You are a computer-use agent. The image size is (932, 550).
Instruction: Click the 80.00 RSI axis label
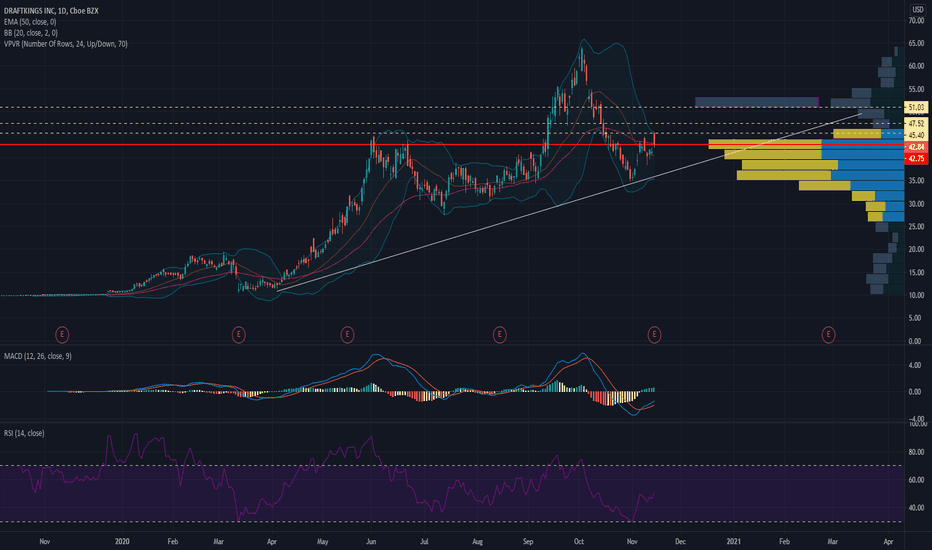click(916, 452)
